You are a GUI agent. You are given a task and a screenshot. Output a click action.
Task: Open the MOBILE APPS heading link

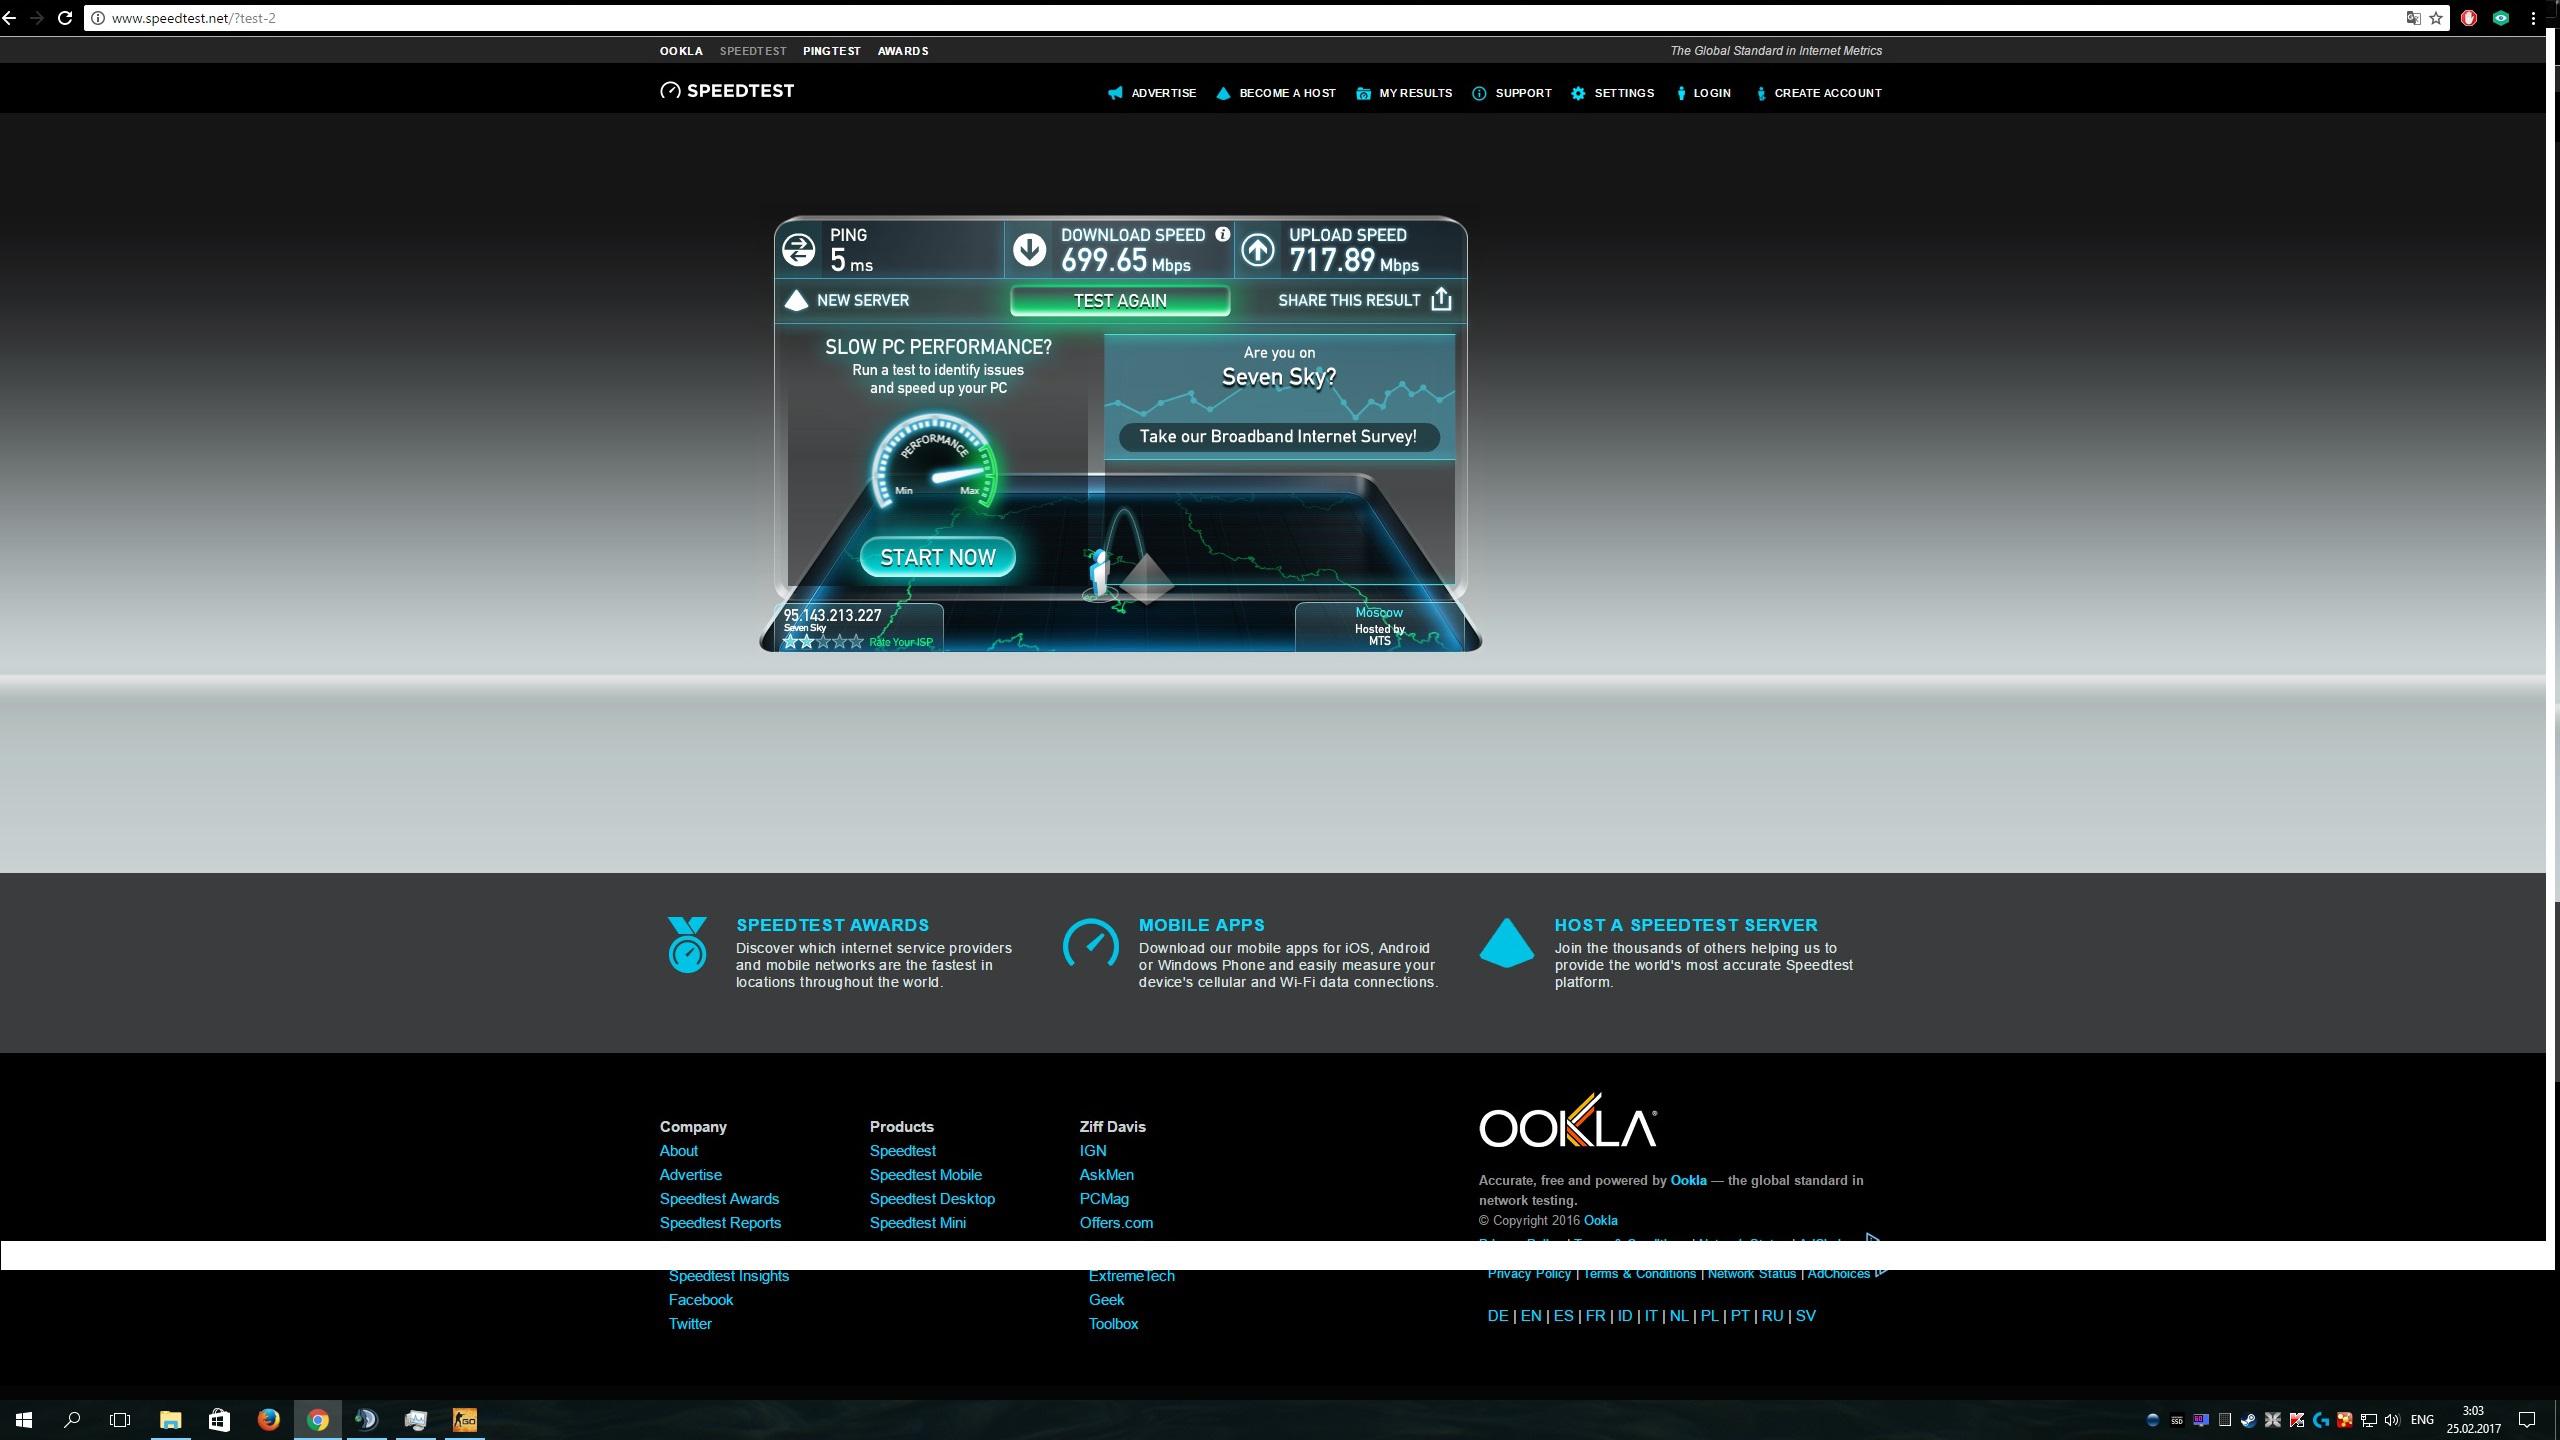click(x=1201, y=925)
